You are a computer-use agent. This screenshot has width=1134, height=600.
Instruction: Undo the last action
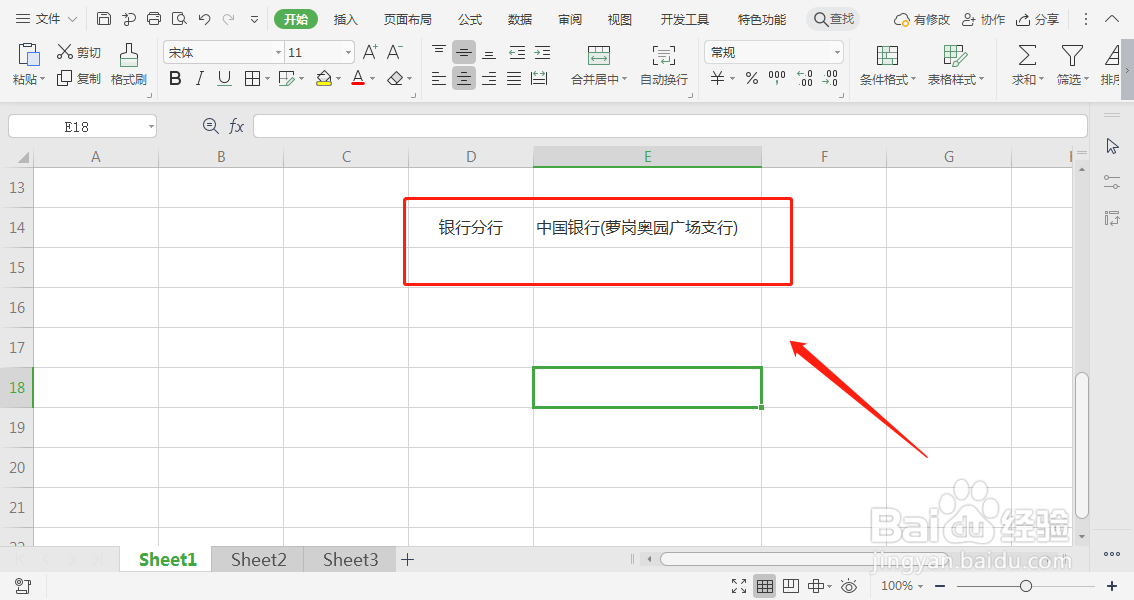click(x=204, y=19)
